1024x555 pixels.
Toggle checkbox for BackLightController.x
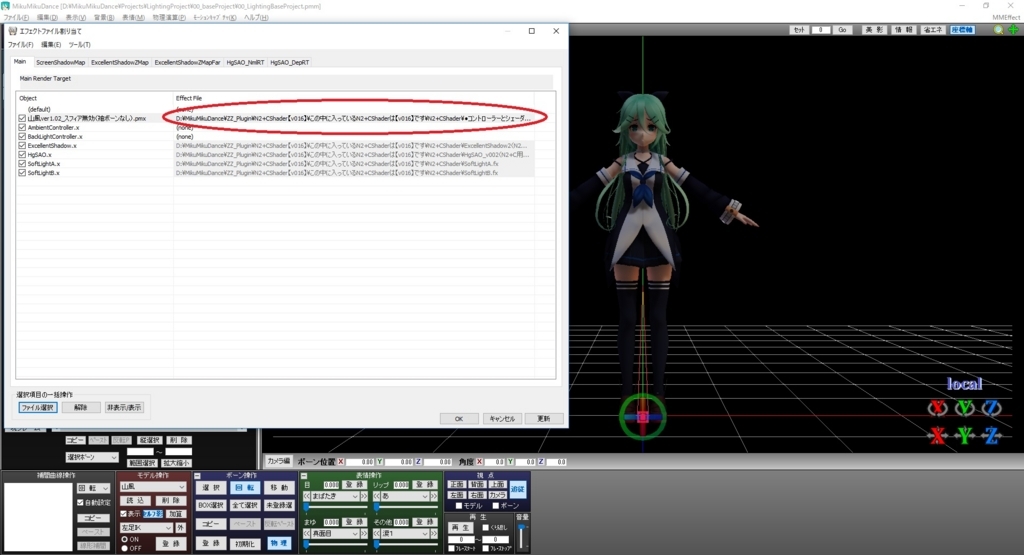pyautogui.click(x=22, y=136)
